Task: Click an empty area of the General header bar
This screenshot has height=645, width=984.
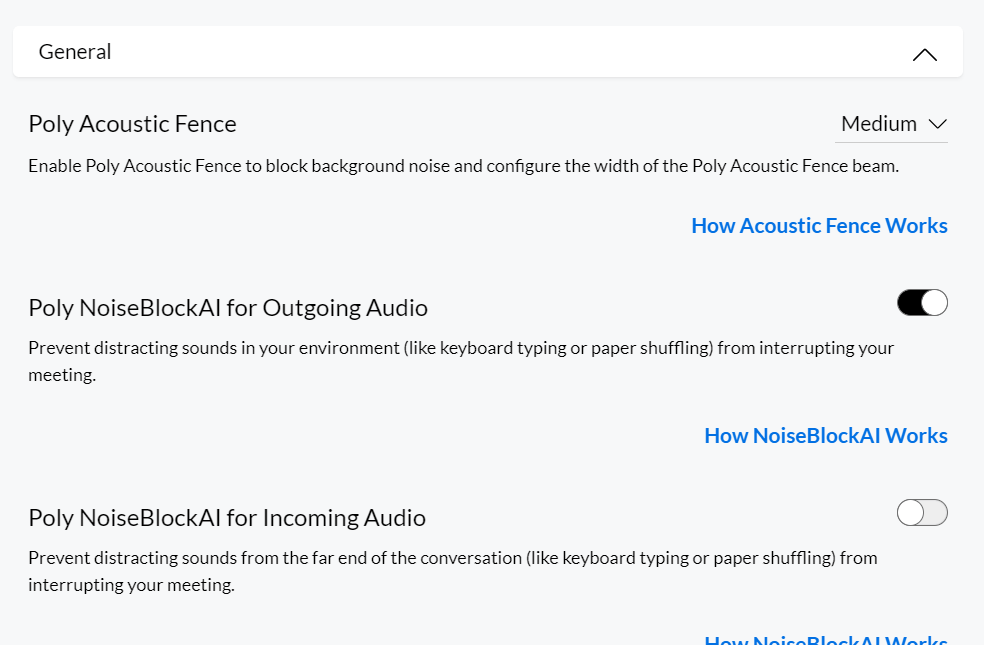Action: point(500,52)
